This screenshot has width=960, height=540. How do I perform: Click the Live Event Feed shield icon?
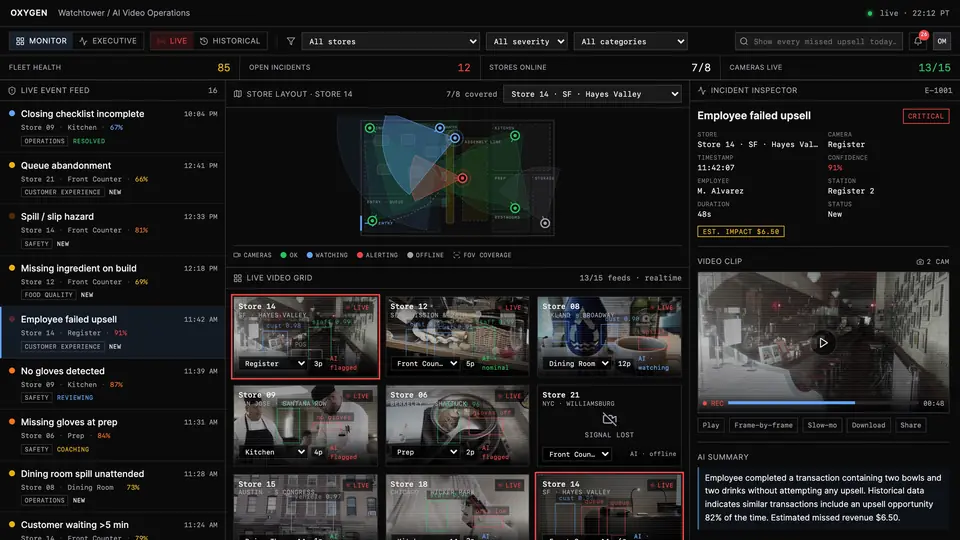12,91
